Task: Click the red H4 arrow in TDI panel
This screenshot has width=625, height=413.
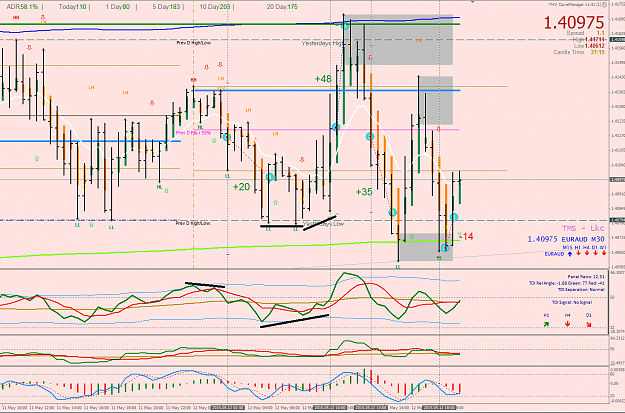Action: [x=568, y=324]
